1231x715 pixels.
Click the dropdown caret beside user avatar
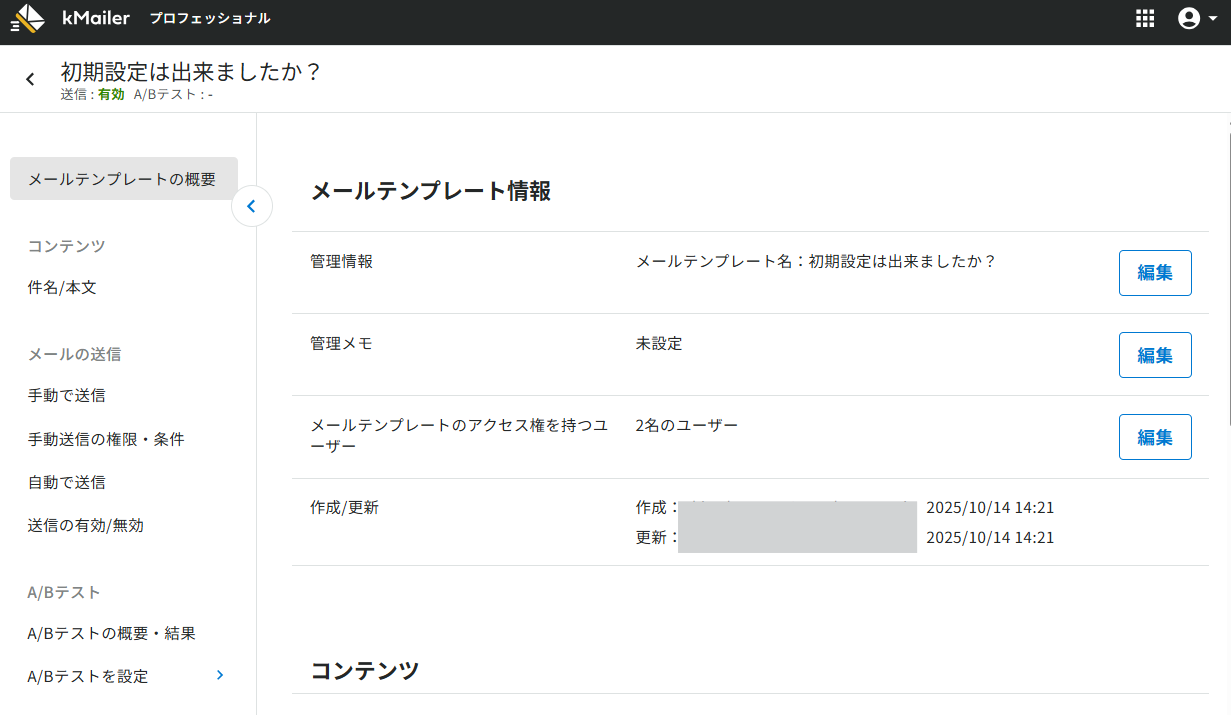tap(1212, 19)
